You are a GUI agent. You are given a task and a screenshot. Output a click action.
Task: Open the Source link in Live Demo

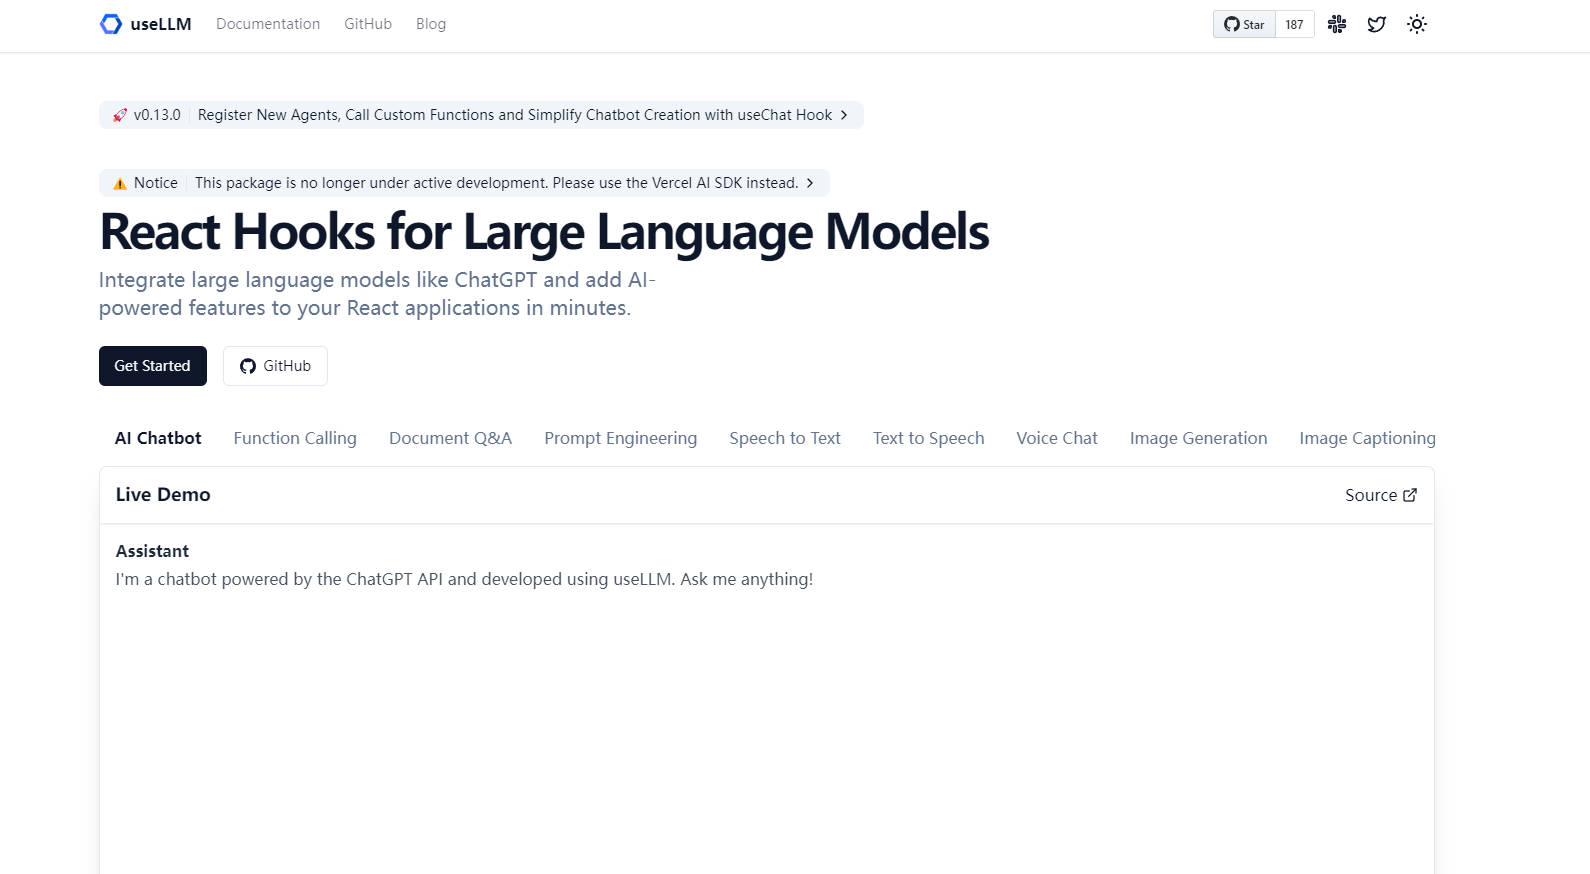coord(1381,495)
